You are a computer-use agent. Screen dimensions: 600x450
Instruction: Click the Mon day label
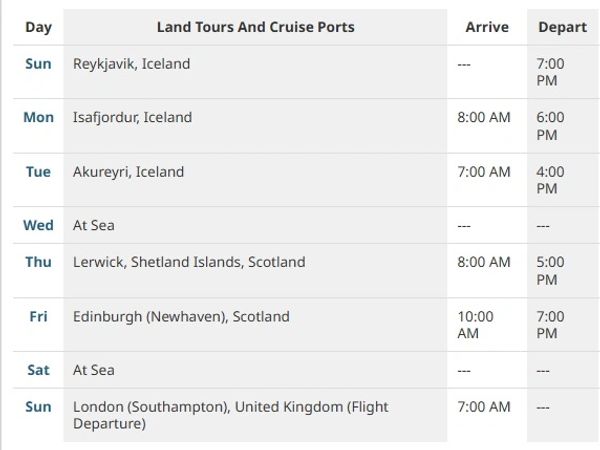[38, 118]
